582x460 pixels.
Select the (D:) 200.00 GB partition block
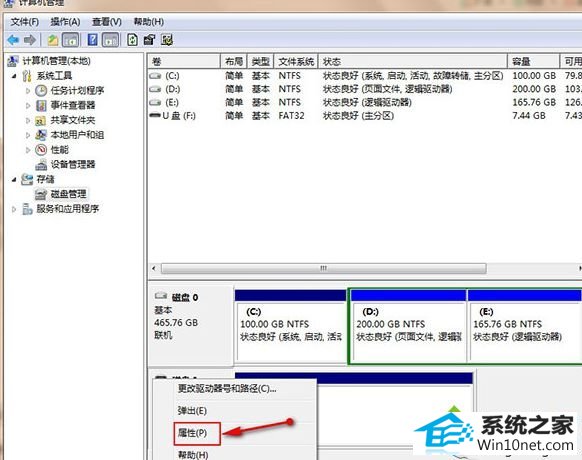(408, 326)
